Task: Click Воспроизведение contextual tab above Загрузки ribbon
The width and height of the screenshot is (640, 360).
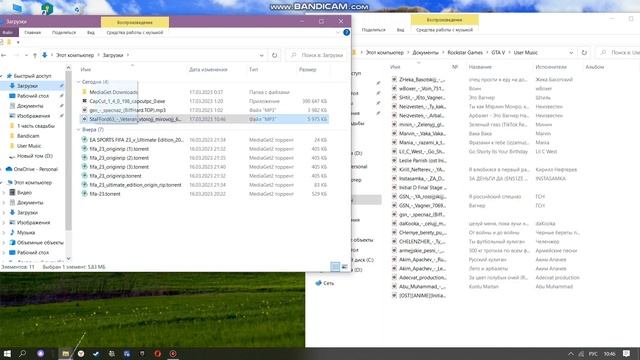Action: point(135,22)
